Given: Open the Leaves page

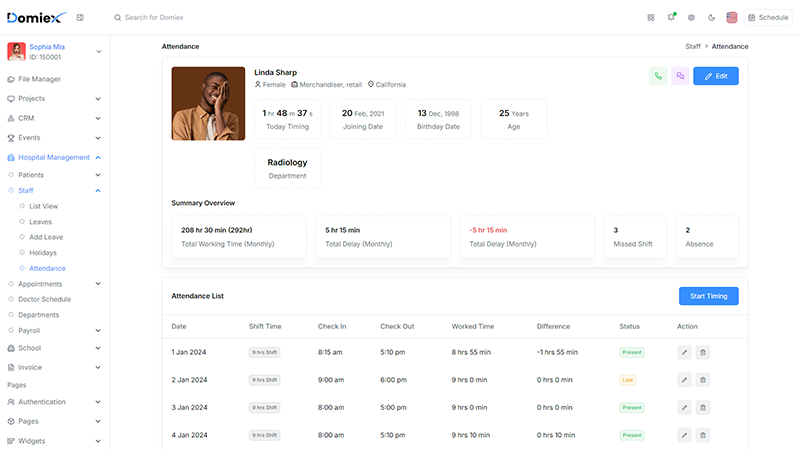Looking at the screenshot, I should (x=40, y=222).
